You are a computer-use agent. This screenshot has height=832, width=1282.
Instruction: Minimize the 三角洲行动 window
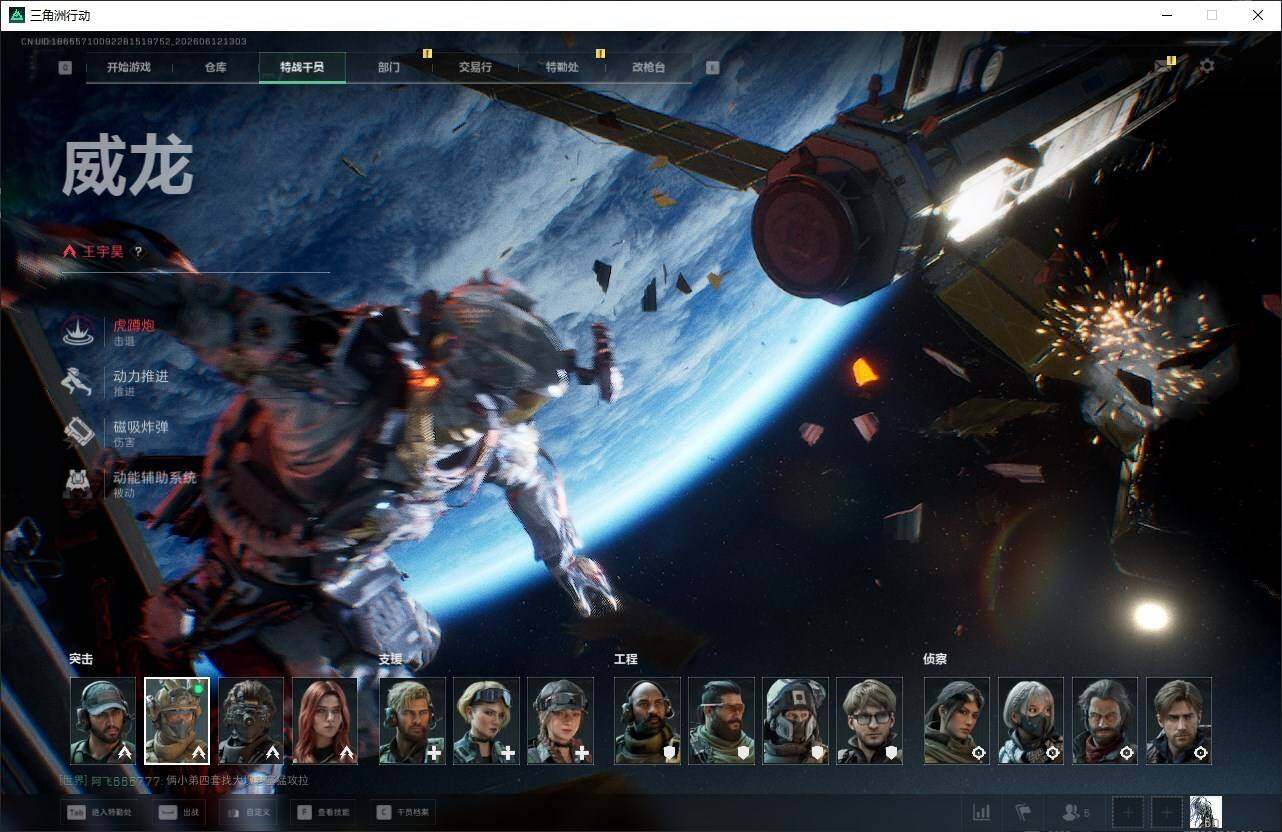pyautogui.click(x=1166, y=15)
